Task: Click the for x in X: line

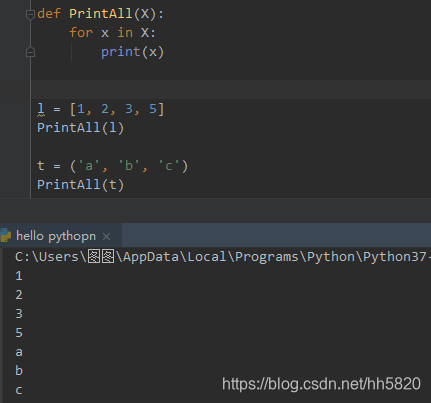Action: click(x=112, y=33)
